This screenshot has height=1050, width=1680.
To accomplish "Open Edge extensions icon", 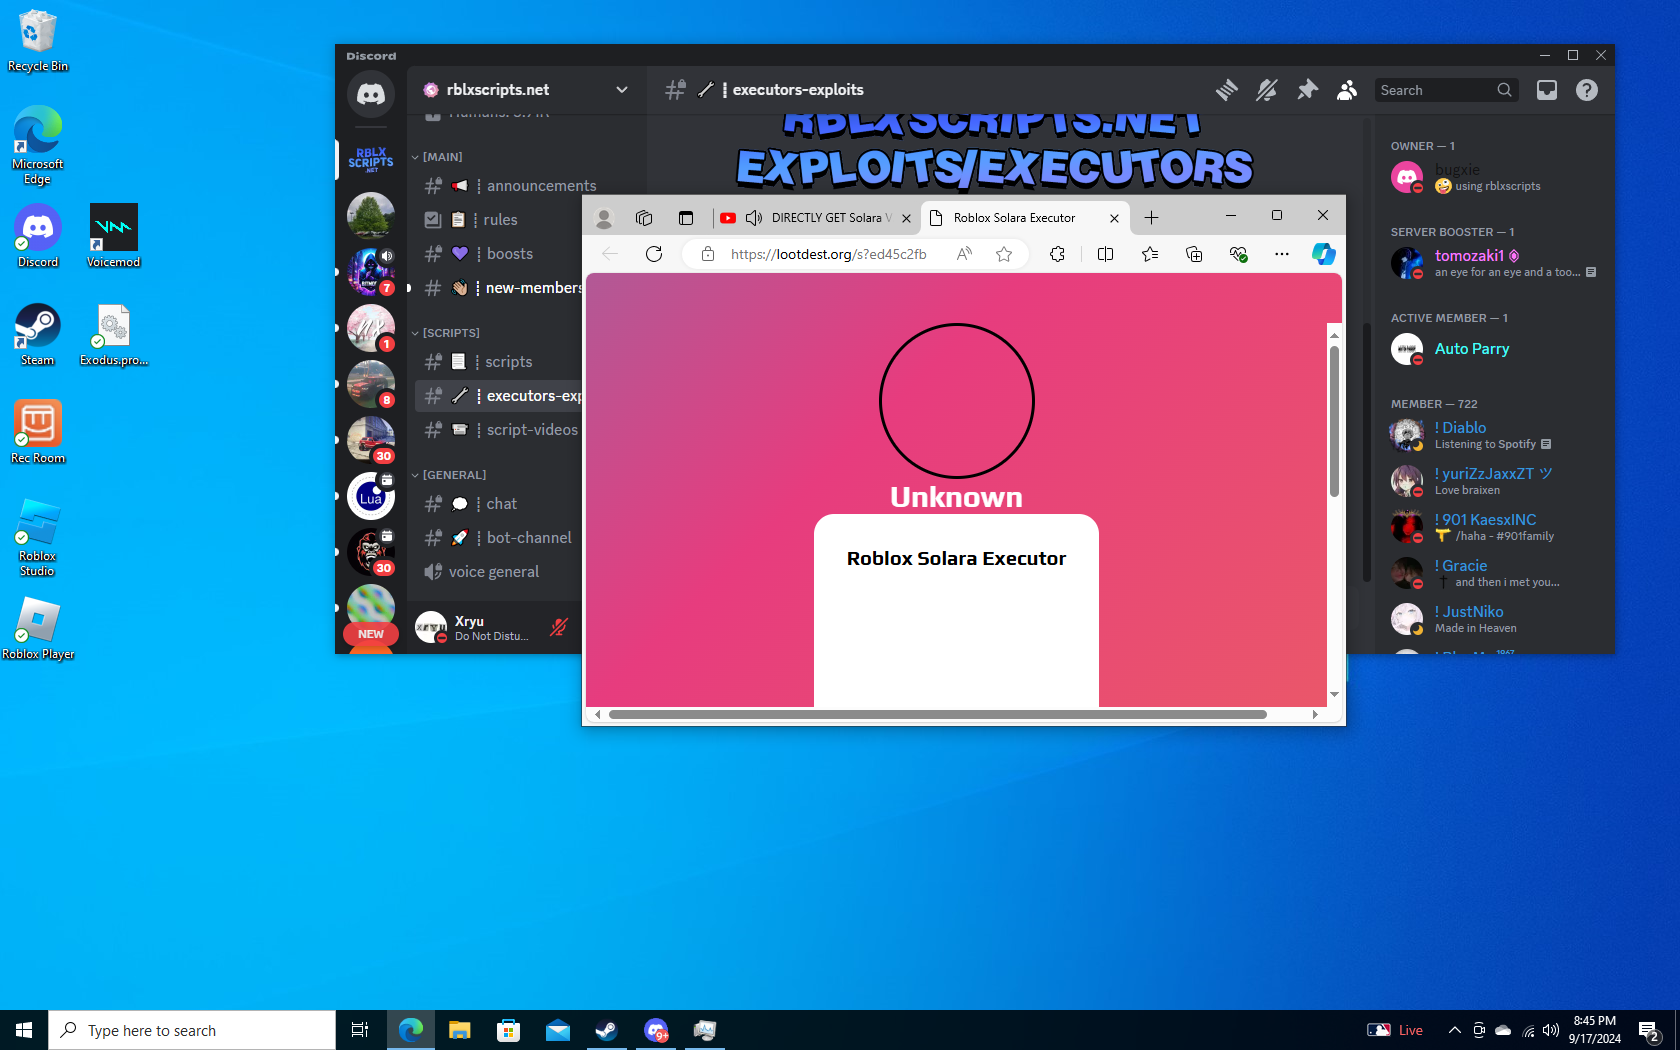I will click(1057, 254).
